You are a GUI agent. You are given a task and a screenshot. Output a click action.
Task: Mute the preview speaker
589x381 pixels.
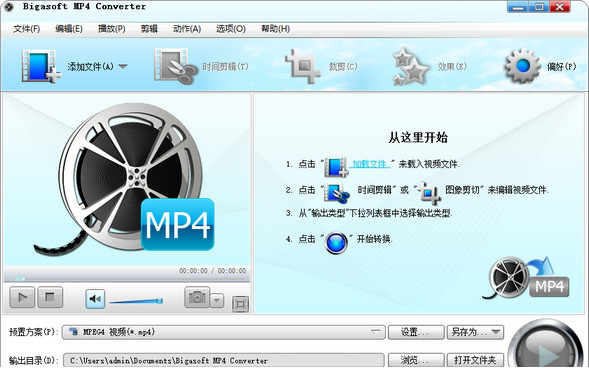(95, 299)
